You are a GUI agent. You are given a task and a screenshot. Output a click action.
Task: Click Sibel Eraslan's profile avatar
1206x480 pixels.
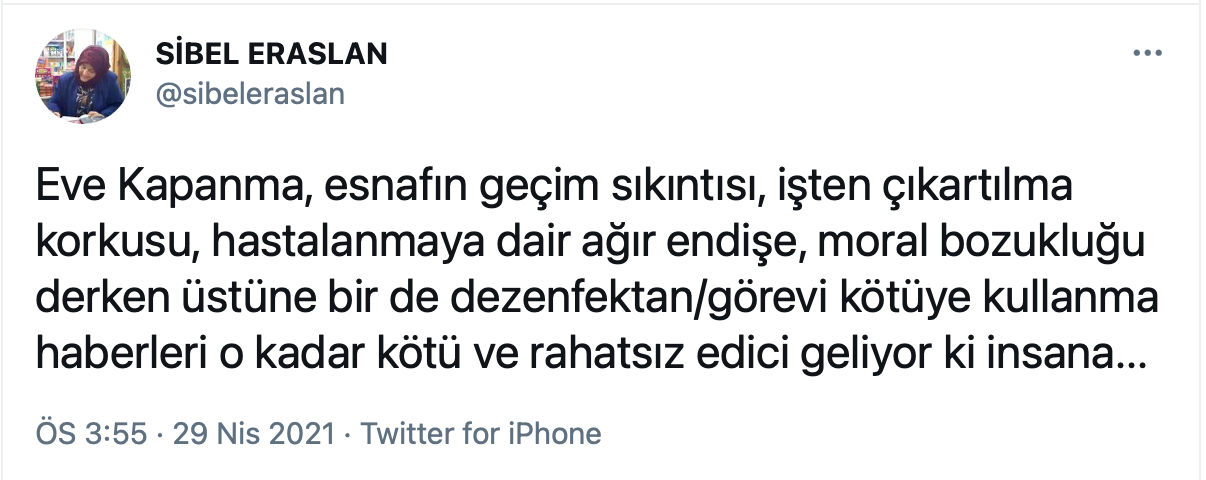(84, 76)
